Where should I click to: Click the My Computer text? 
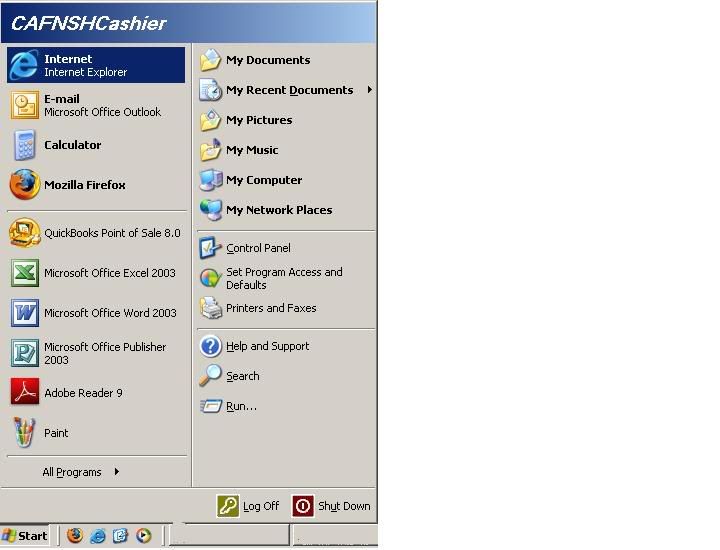coord(264,180)
